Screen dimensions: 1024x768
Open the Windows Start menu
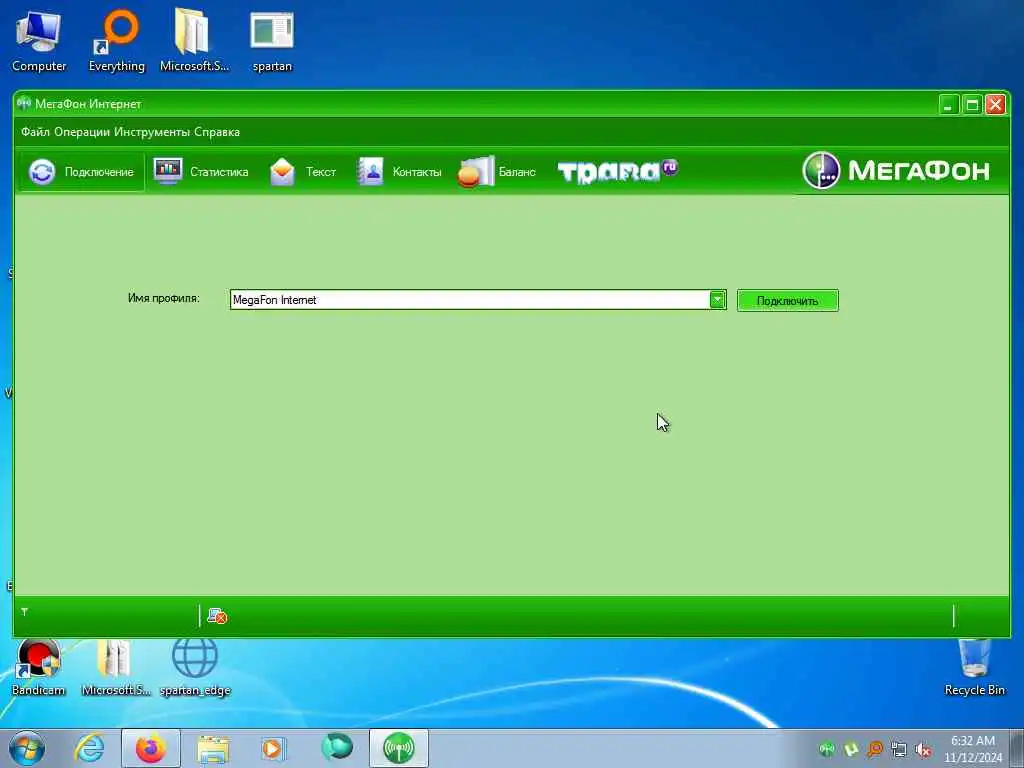(x=27, y=748)
